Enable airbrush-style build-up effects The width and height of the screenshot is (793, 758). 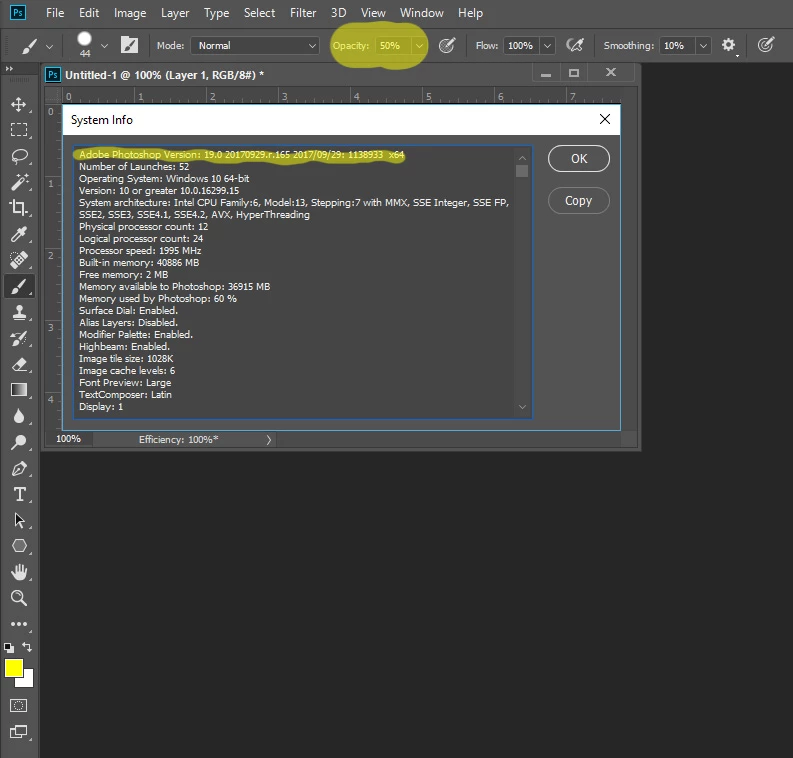click(x=575, y=46)
